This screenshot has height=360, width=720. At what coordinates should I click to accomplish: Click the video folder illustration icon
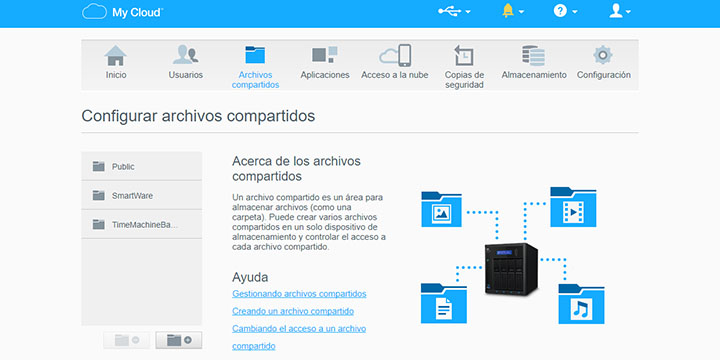(573, 207)
